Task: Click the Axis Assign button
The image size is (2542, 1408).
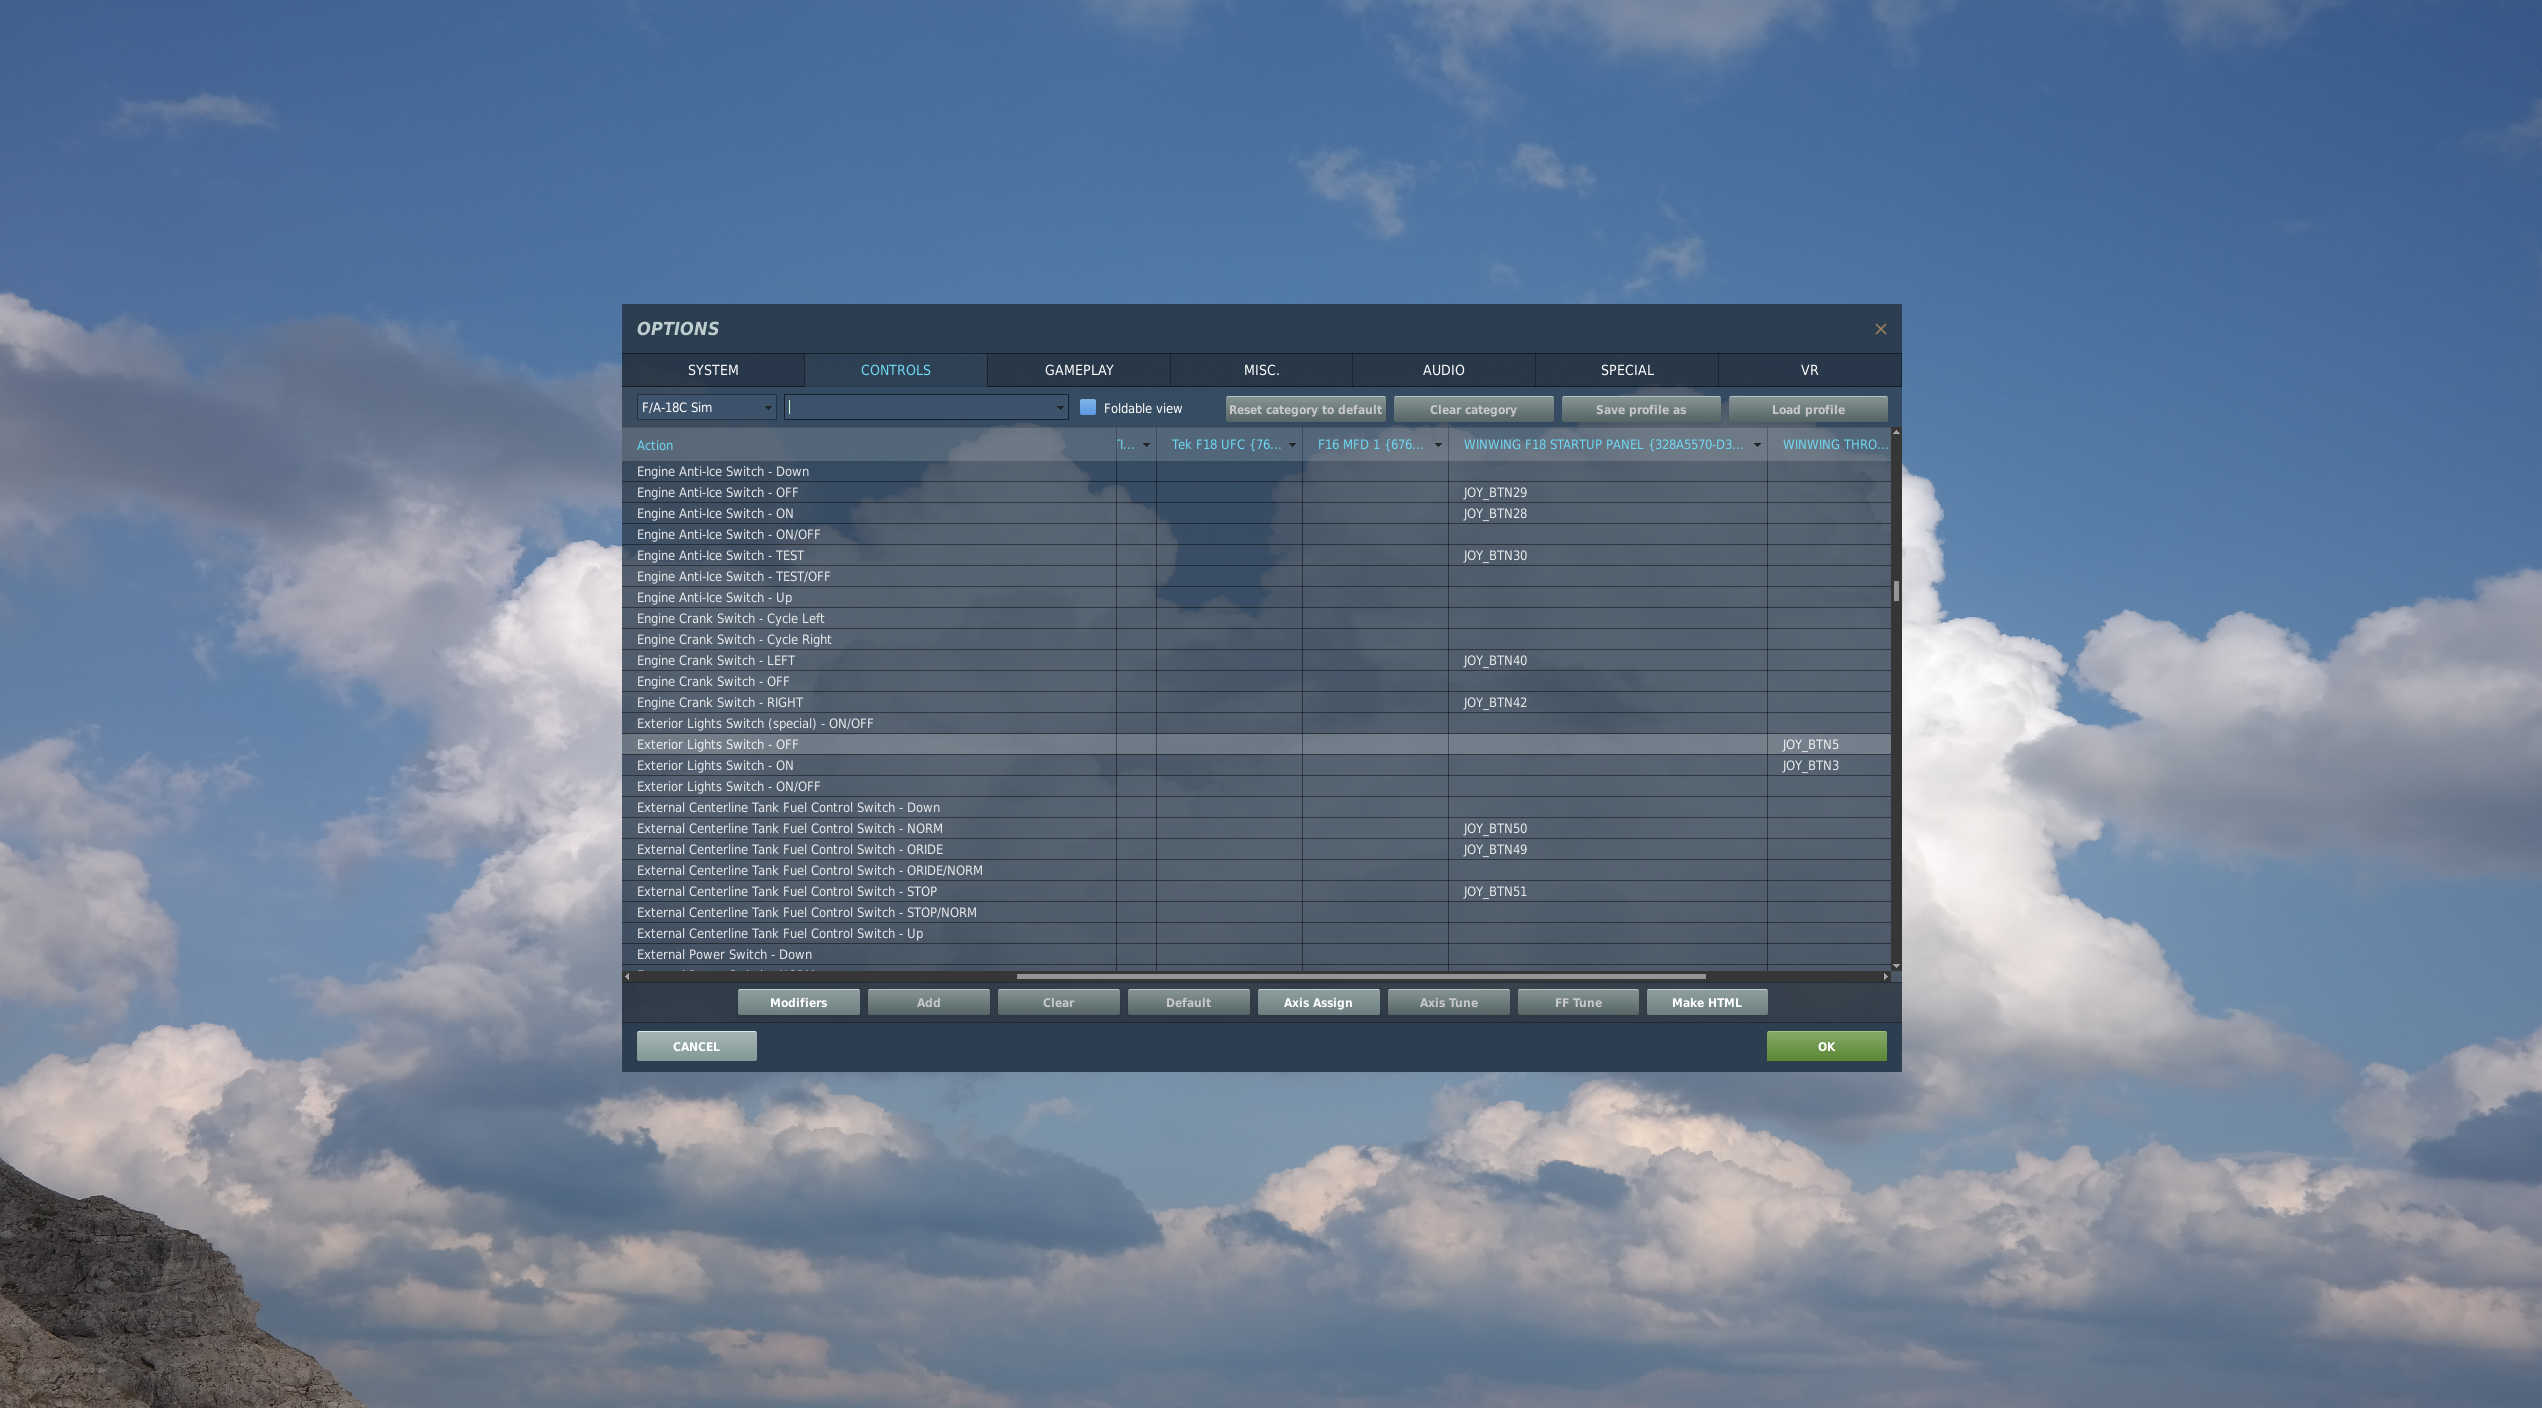Action: [1318, 1002]
